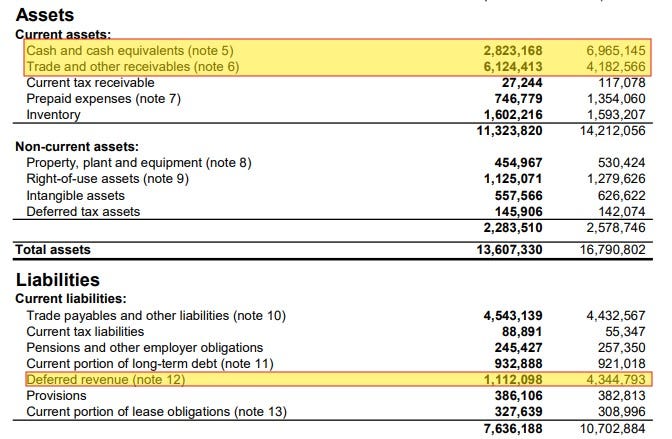Click pensions prior value 257,350

point(621,348)
